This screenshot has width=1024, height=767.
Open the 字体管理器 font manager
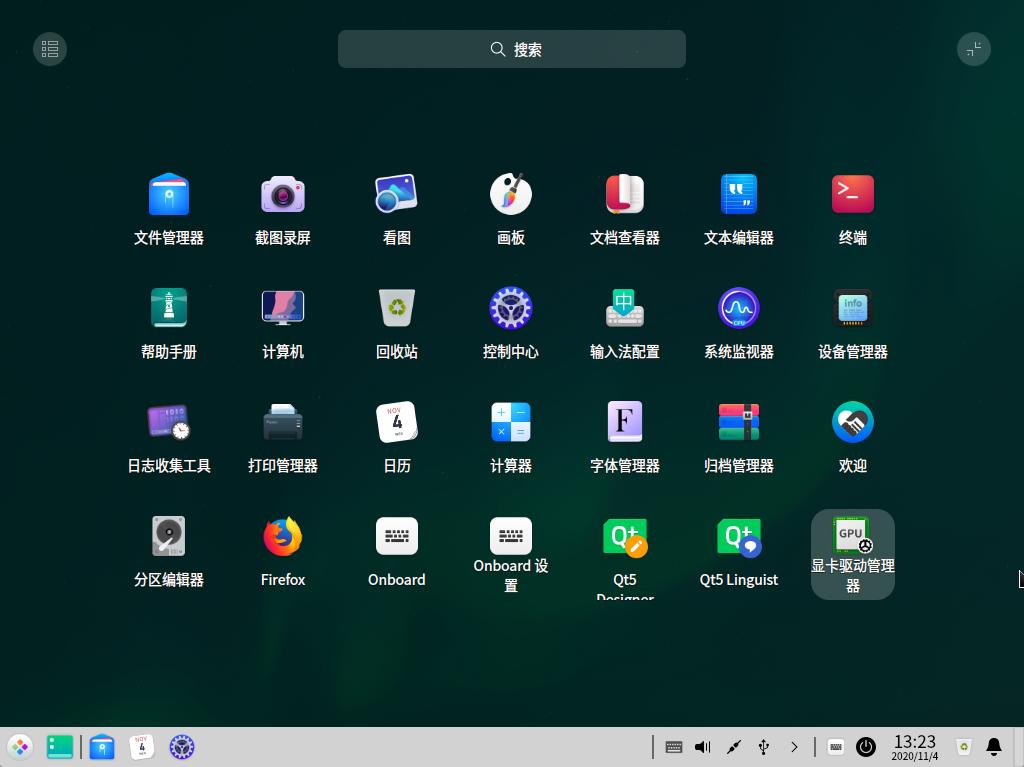point(625,423)
